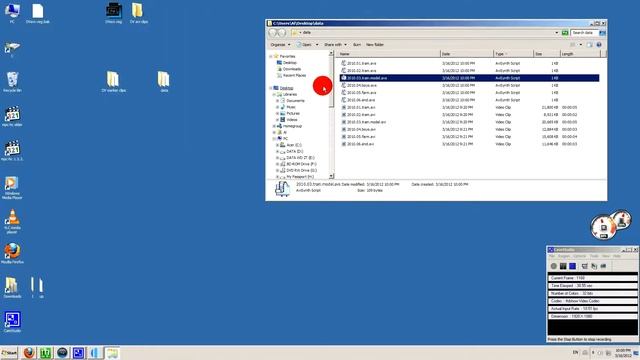Click the Explorer help icon
This screenshot has width=640, height=360.
pos(599,44)
